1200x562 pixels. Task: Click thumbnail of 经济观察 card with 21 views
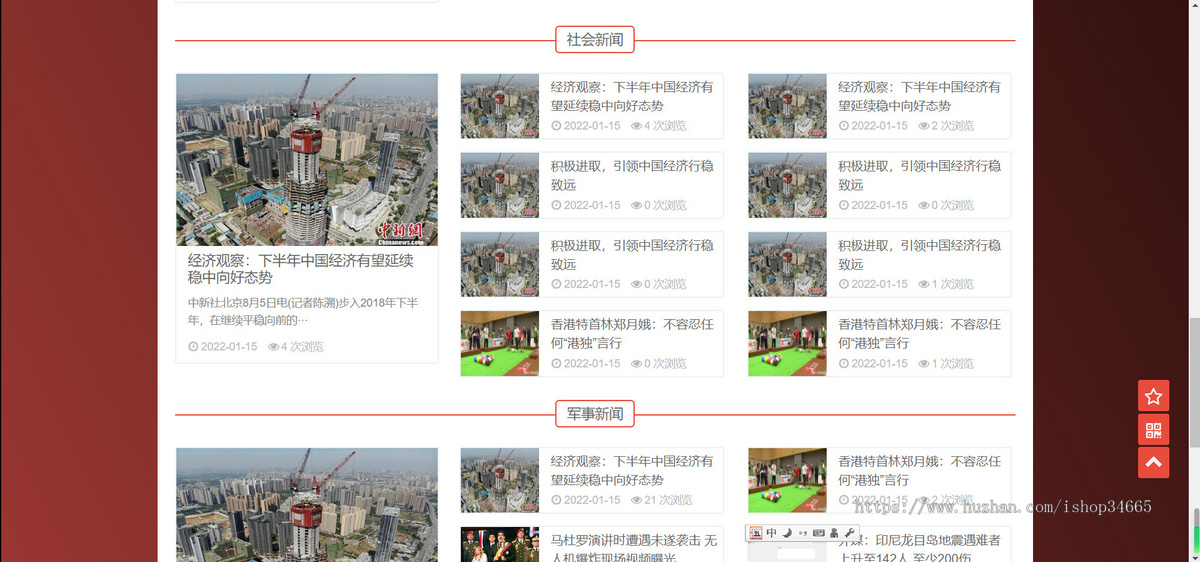coord(500,480)
